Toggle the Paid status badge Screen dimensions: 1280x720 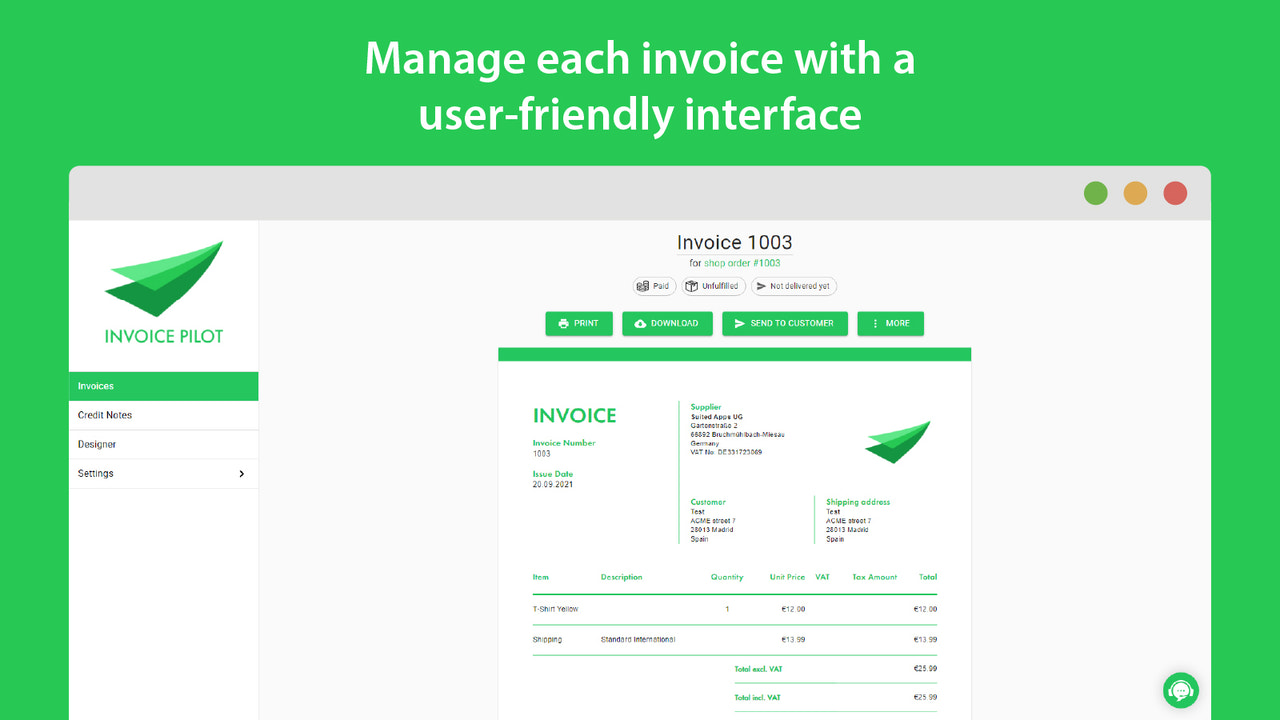click(653, 286)
